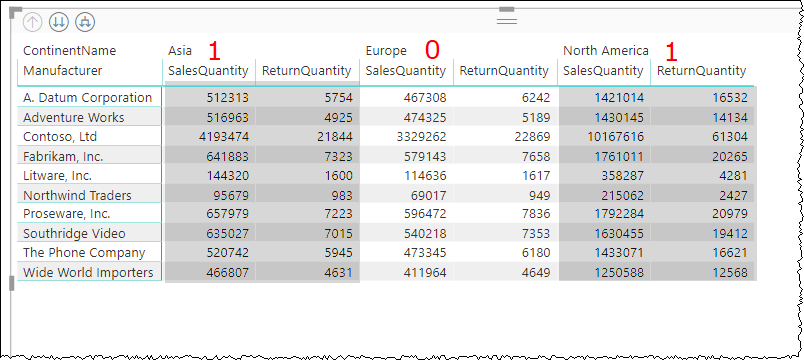Image resolution: width=804 pixels, height=362 pixels.
Task: Sort by ReturnQuantity under Europe
Action: click(x=504, y=70)
